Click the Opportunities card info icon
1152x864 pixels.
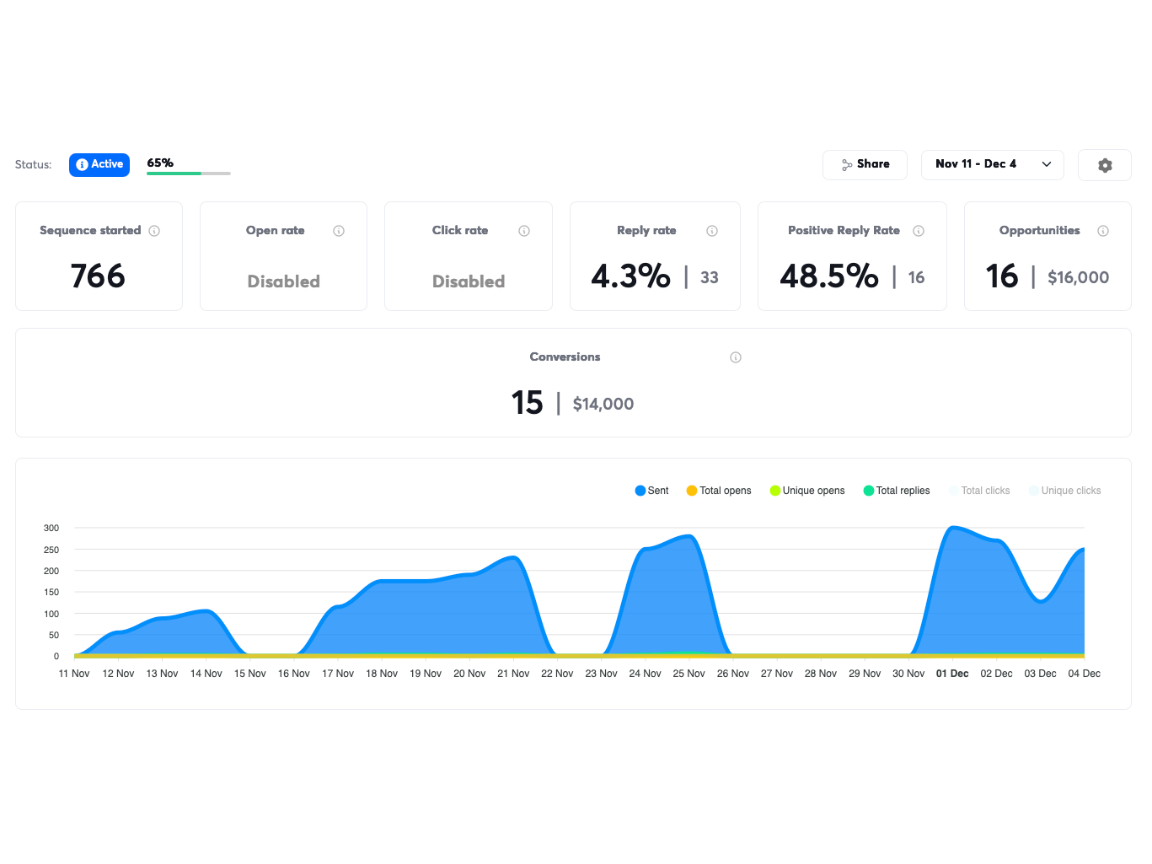pos(1103,230)
